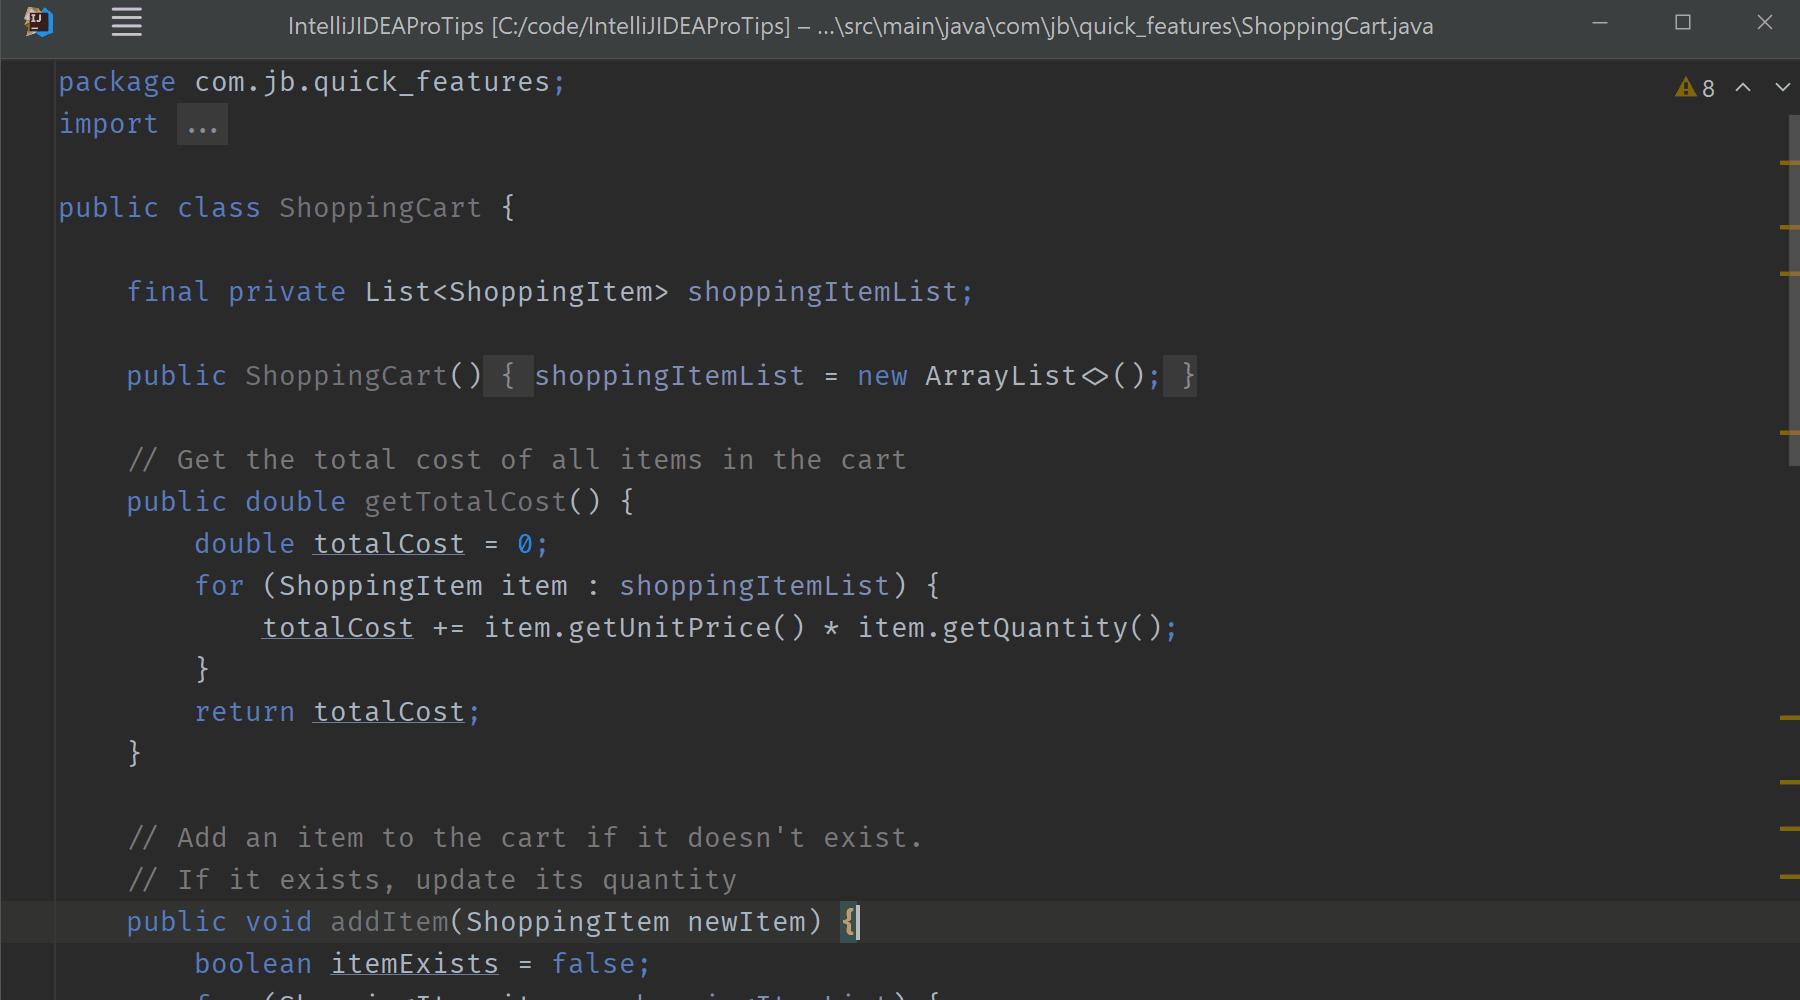Open the inspections widget showing 8 warnings

pos(1697,87)
